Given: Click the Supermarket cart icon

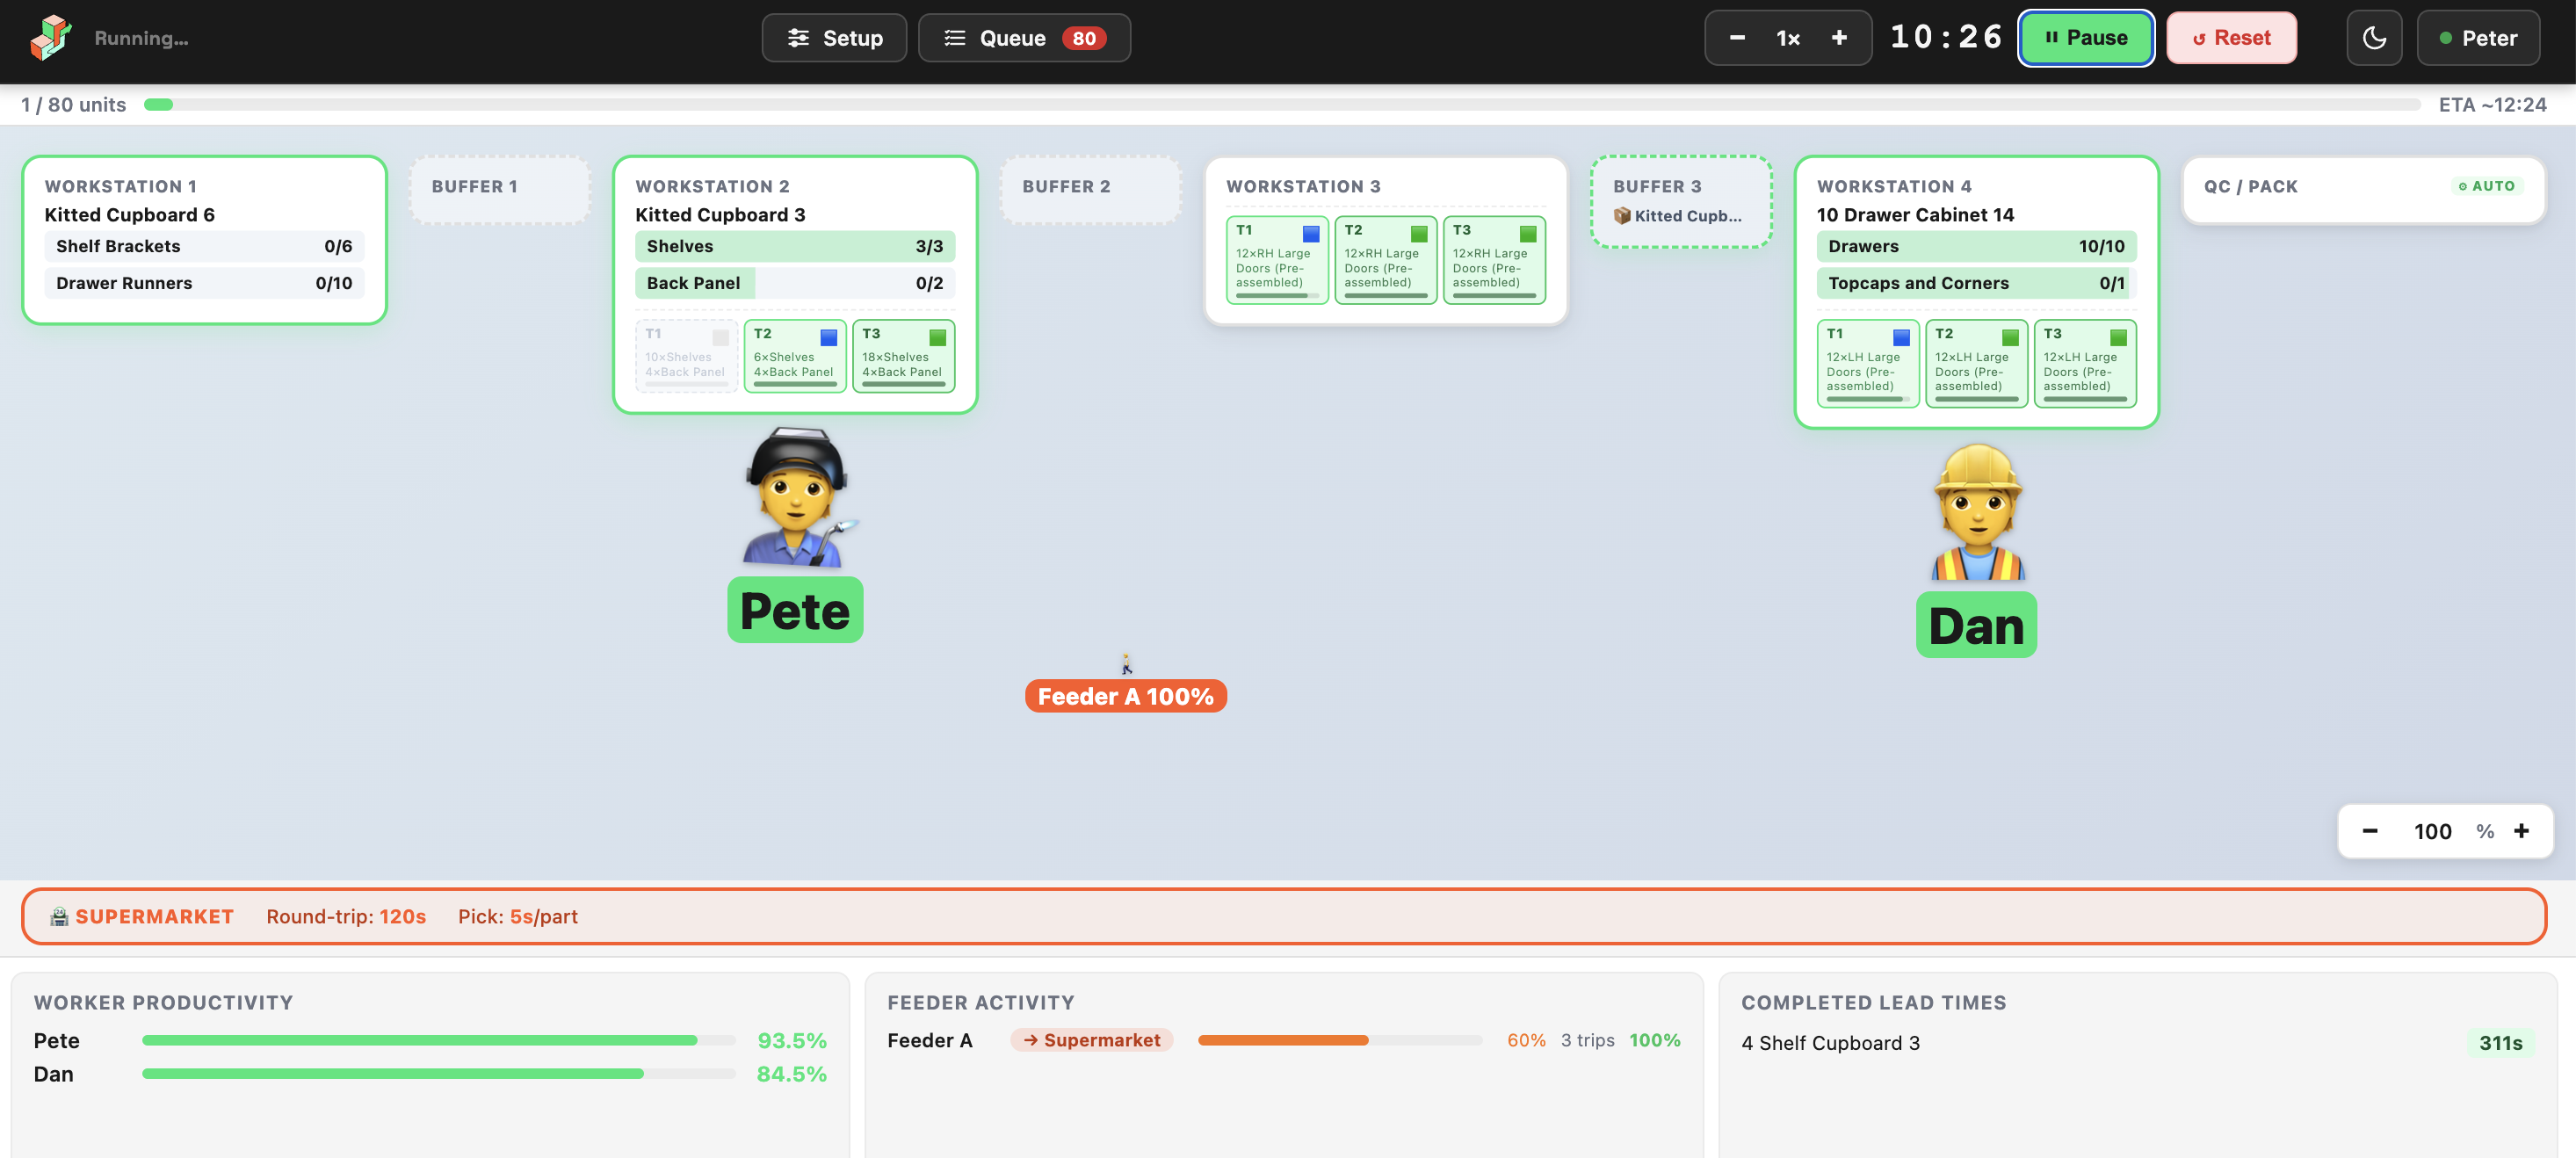Looking at the screenshot, I should click(x=59, y=916).
